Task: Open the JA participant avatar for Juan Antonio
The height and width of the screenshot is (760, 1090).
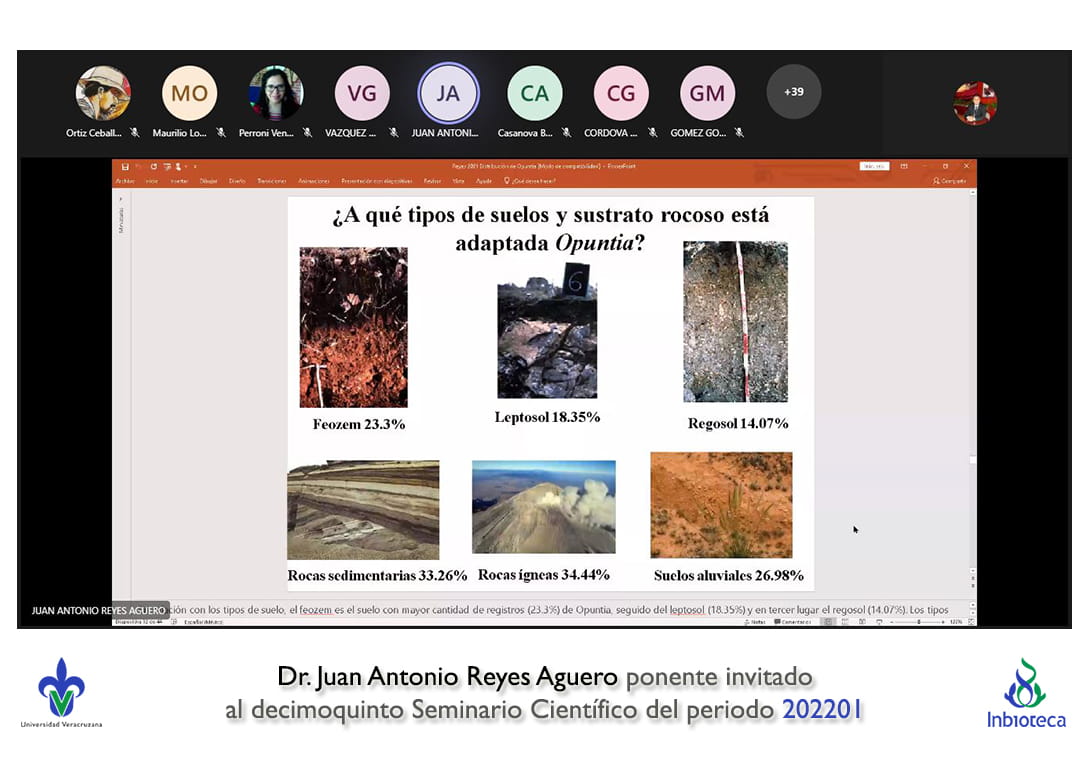Action: point(448,93)
